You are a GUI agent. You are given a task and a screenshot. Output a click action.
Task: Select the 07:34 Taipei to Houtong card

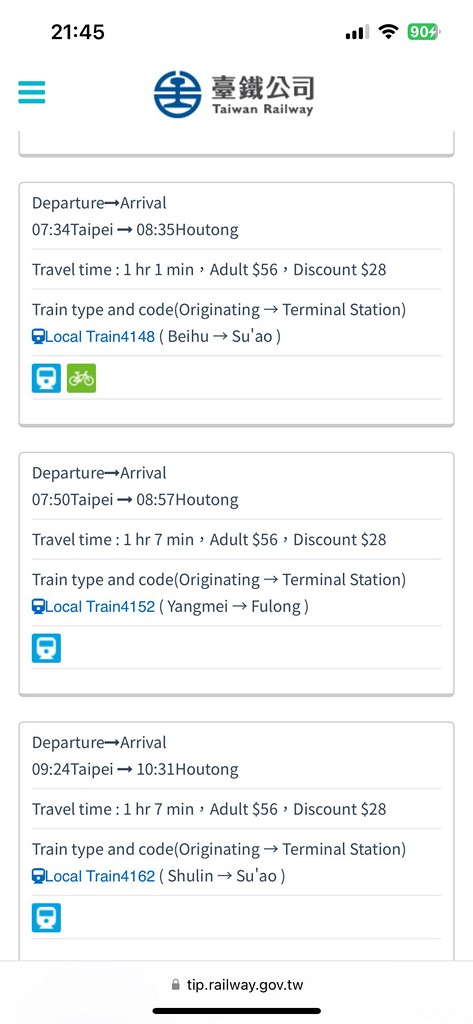(x=236, y=304)
